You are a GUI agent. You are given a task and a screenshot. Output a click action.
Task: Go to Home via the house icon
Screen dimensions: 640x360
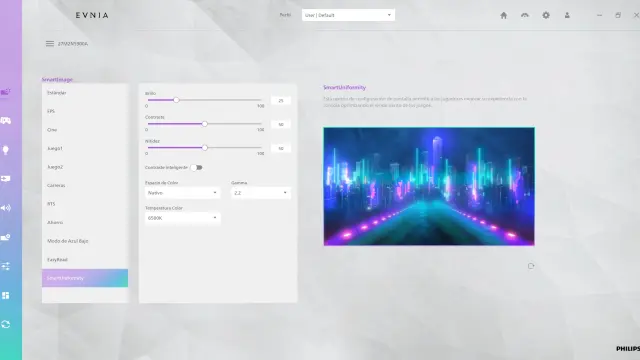[504, 15]
